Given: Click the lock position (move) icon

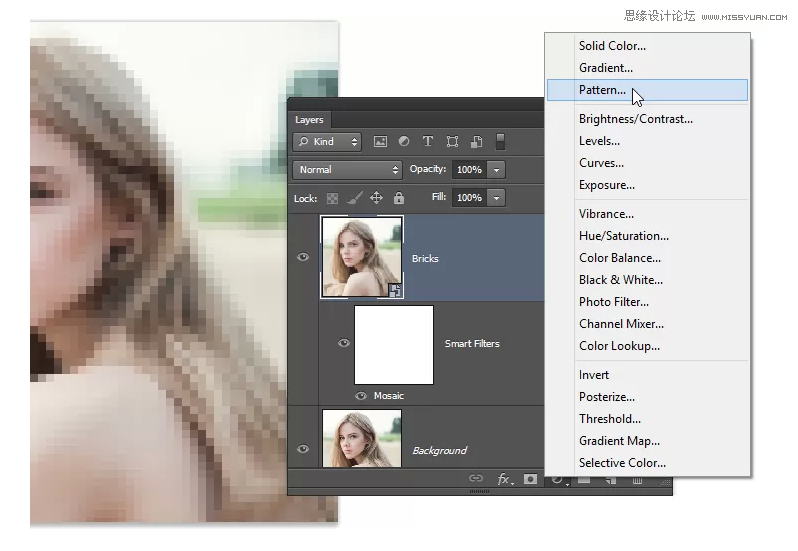Looking at the screenshot, I should coord(377,198).
